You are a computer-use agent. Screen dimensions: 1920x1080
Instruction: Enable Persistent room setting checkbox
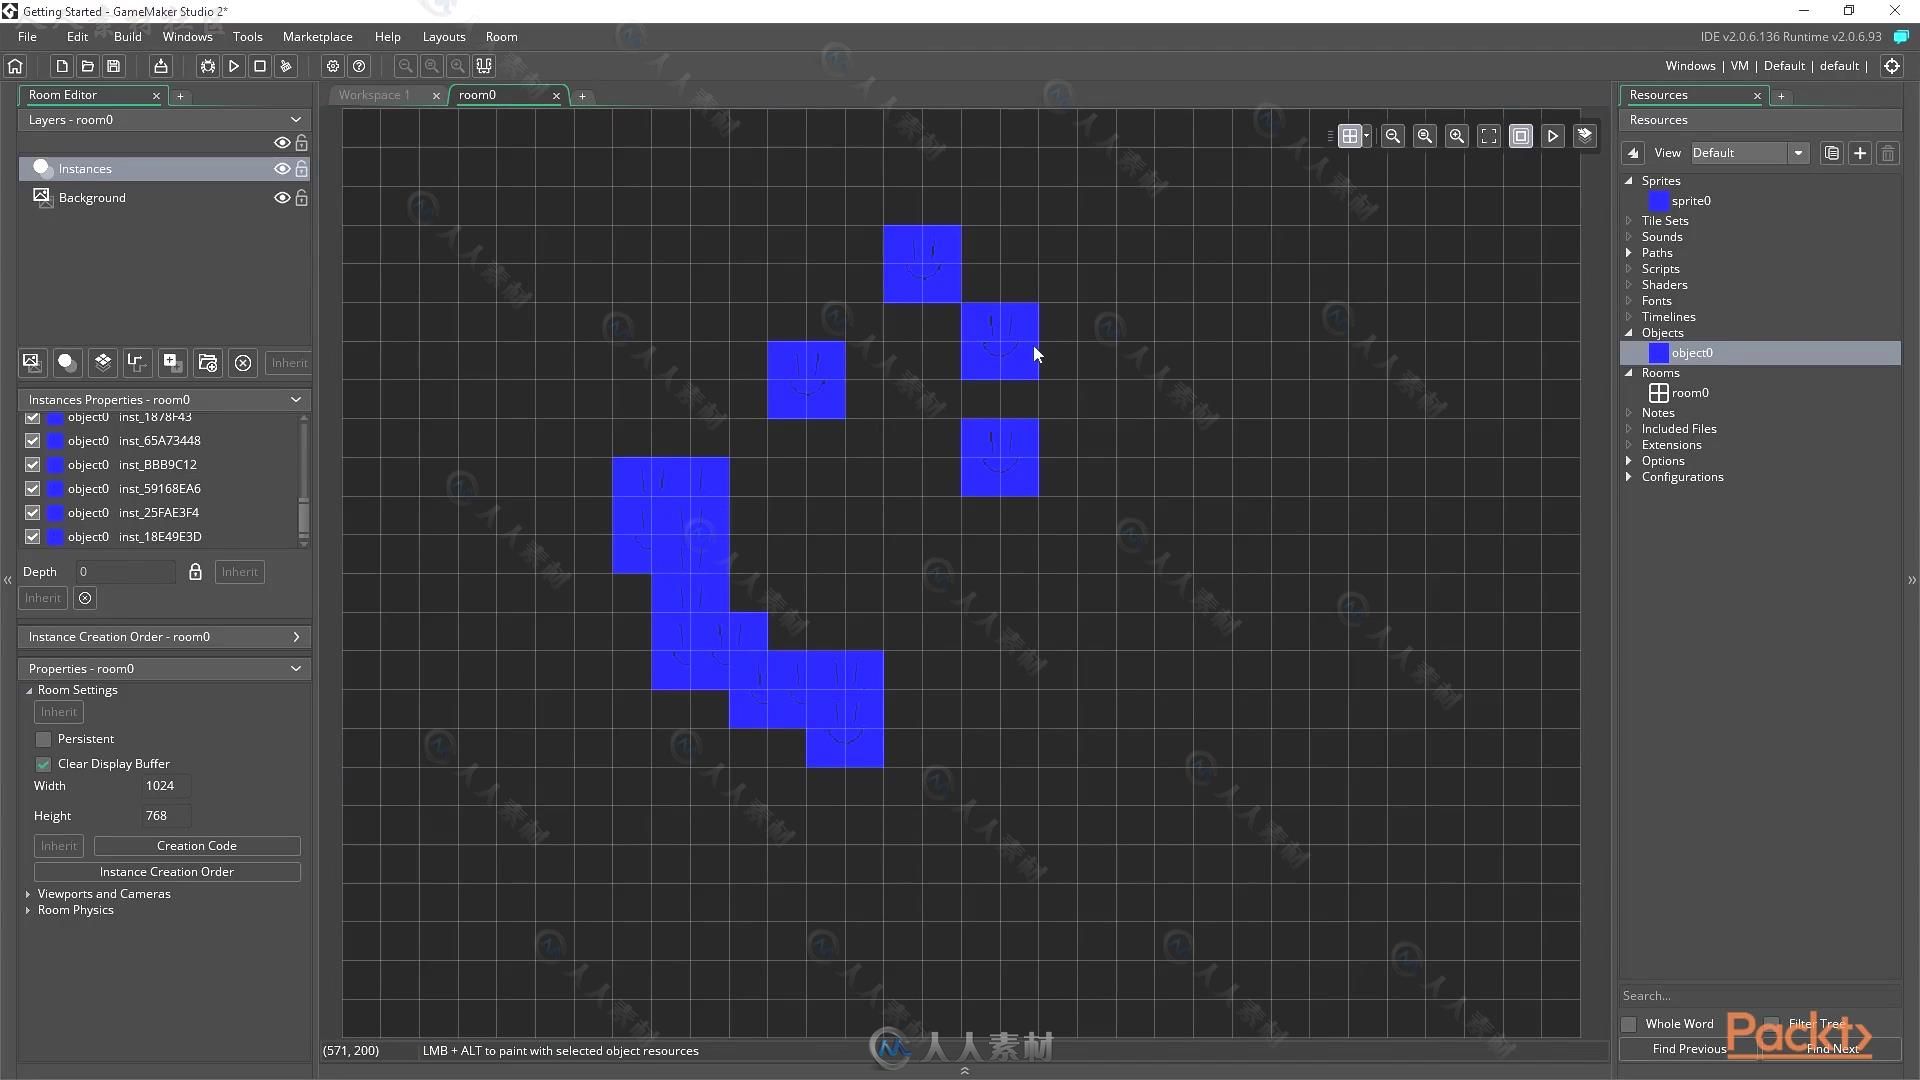44,737
